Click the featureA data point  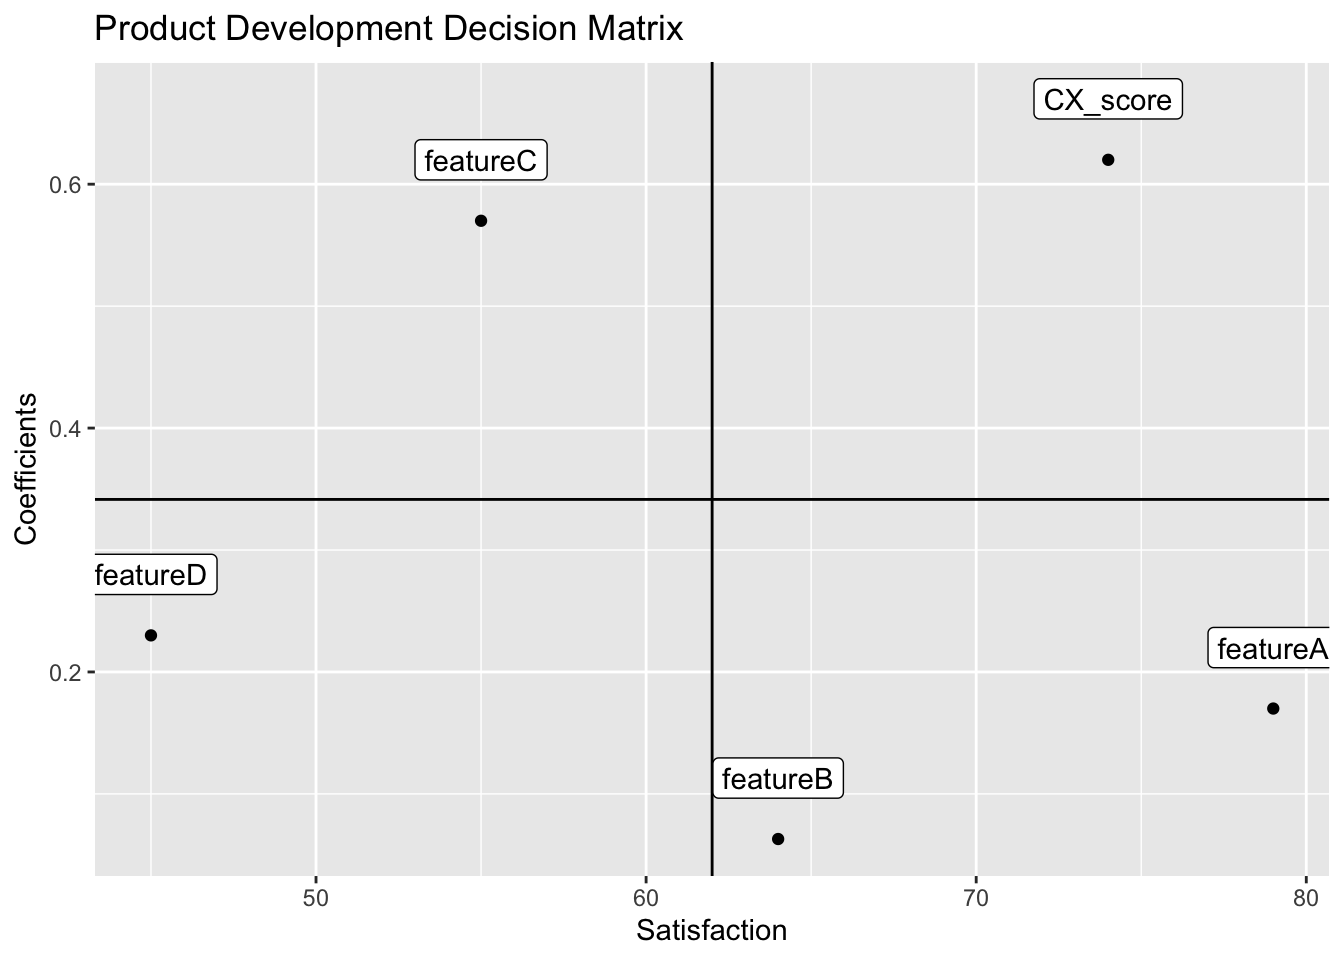pyautogui.click(x=1273, y=709)
